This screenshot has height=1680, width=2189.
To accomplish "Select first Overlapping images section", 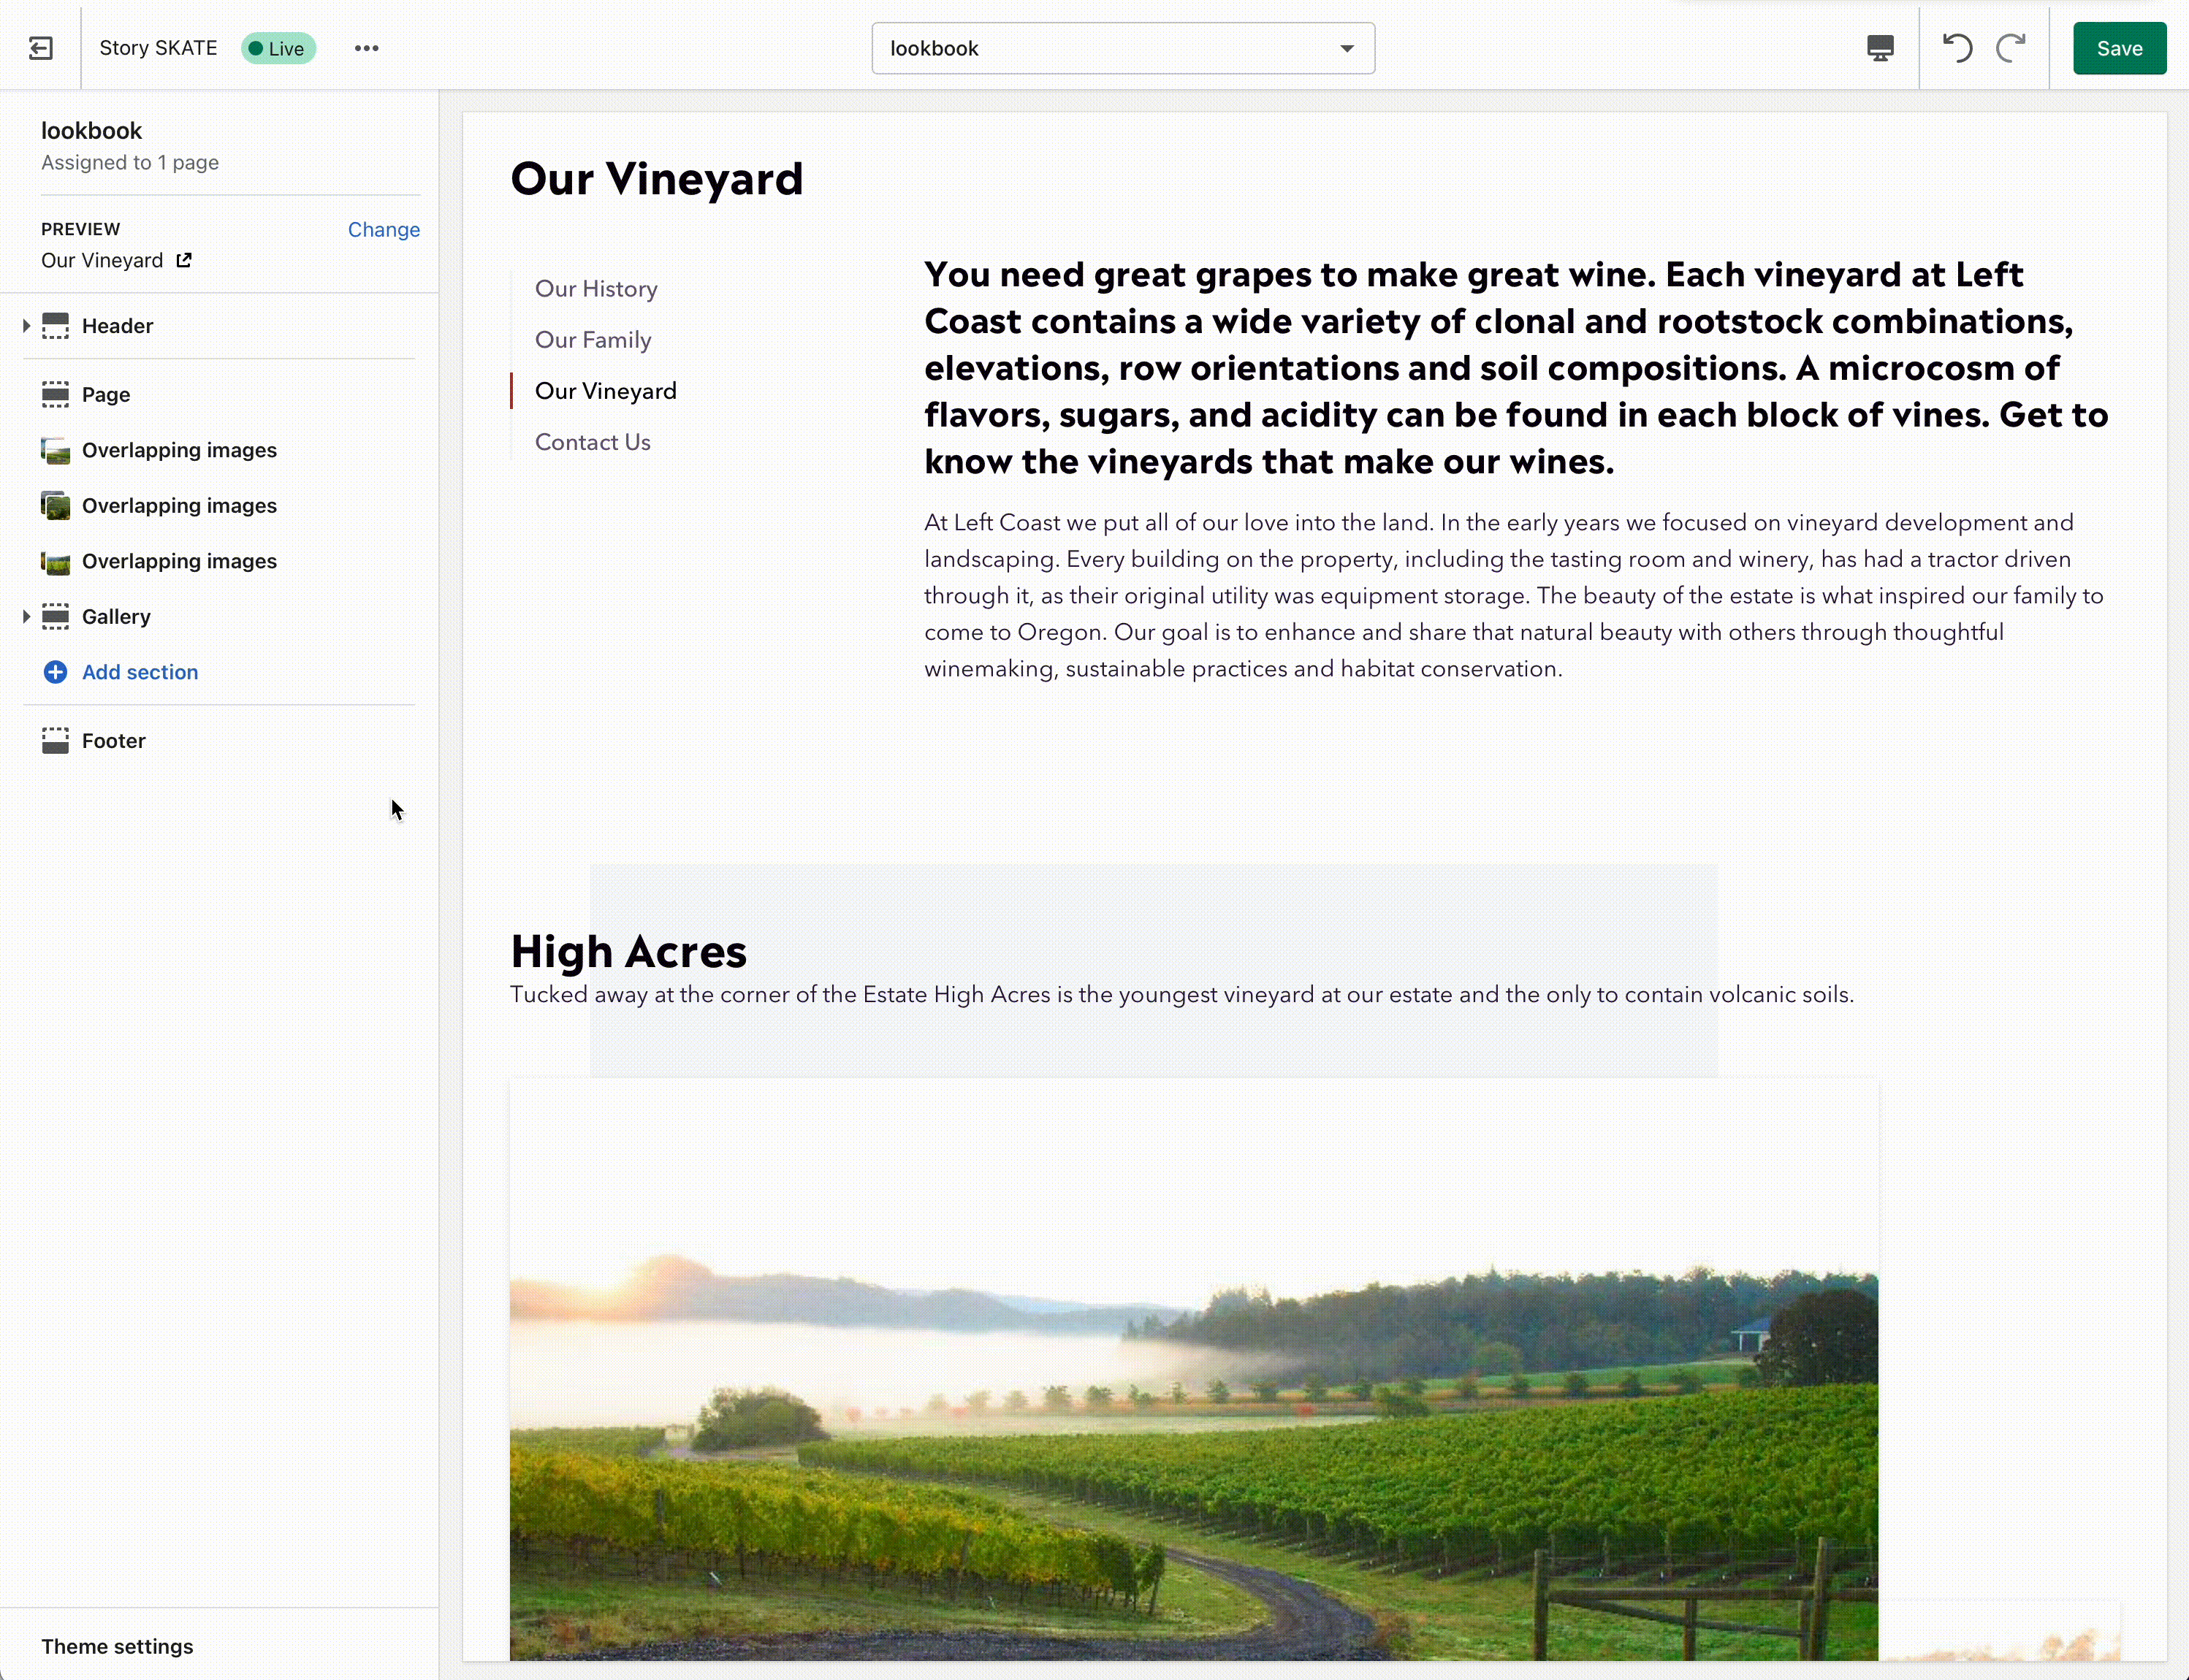I will pyautogui.click(x=179, y=450).
